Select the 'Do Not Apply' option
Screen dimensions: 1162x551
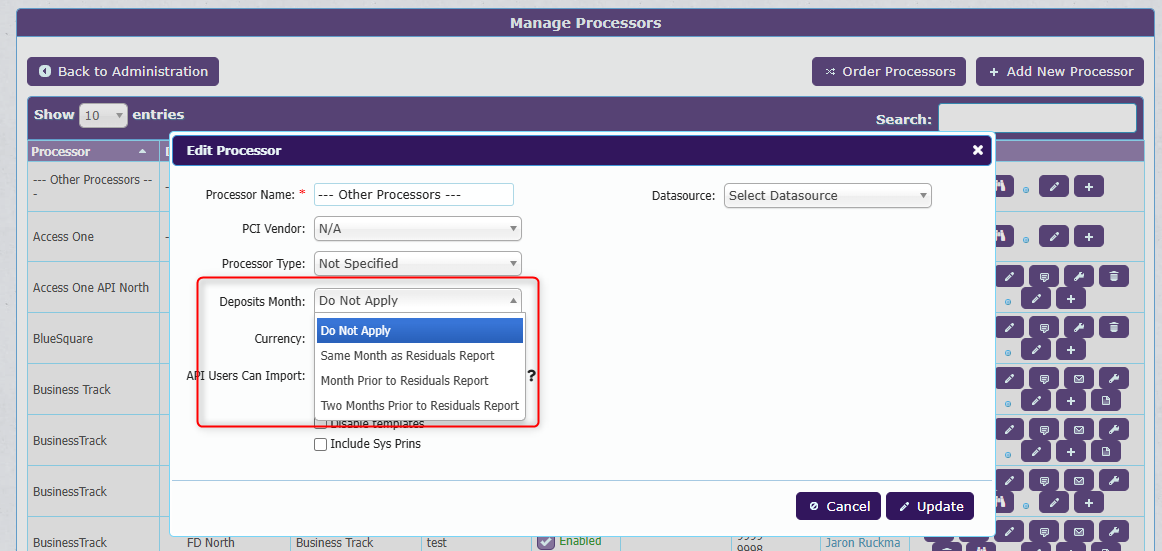pyautogui.click(x=420, y=330)
